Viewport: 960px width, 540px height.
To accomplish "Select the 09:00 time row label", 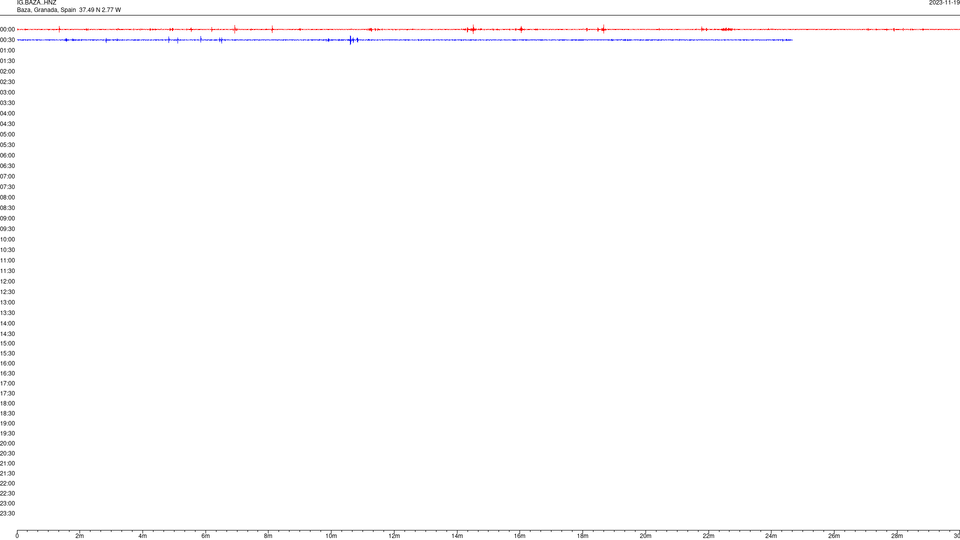I will click(x=7, y=219).
